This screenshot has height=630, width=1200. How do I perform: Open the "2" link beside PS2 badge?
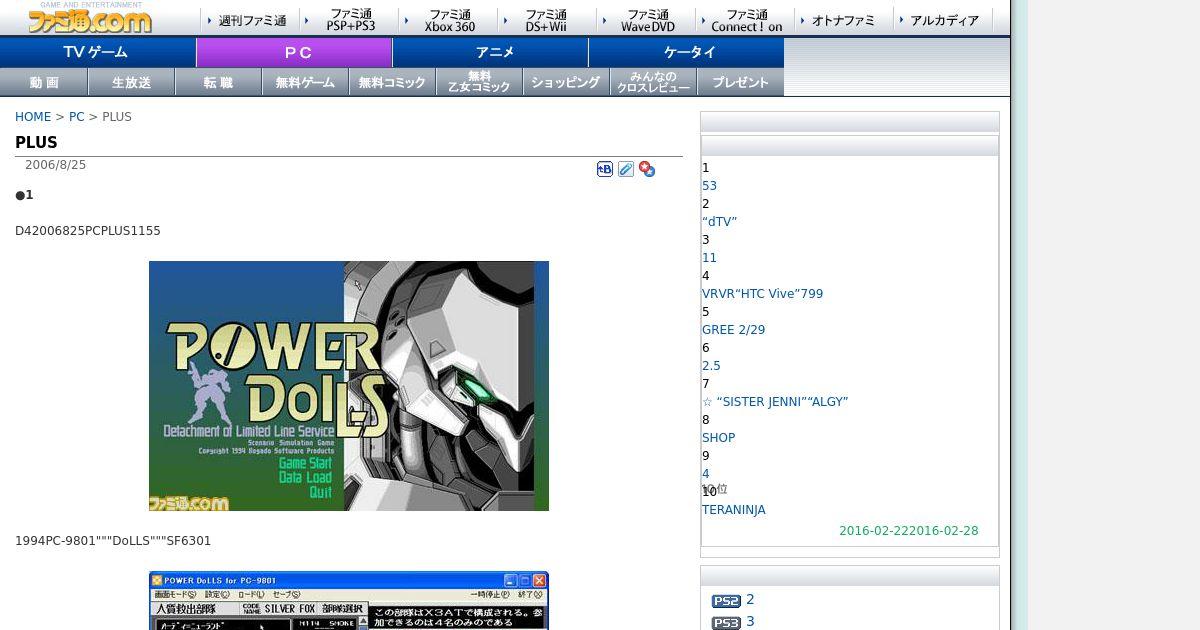(750, 600)
